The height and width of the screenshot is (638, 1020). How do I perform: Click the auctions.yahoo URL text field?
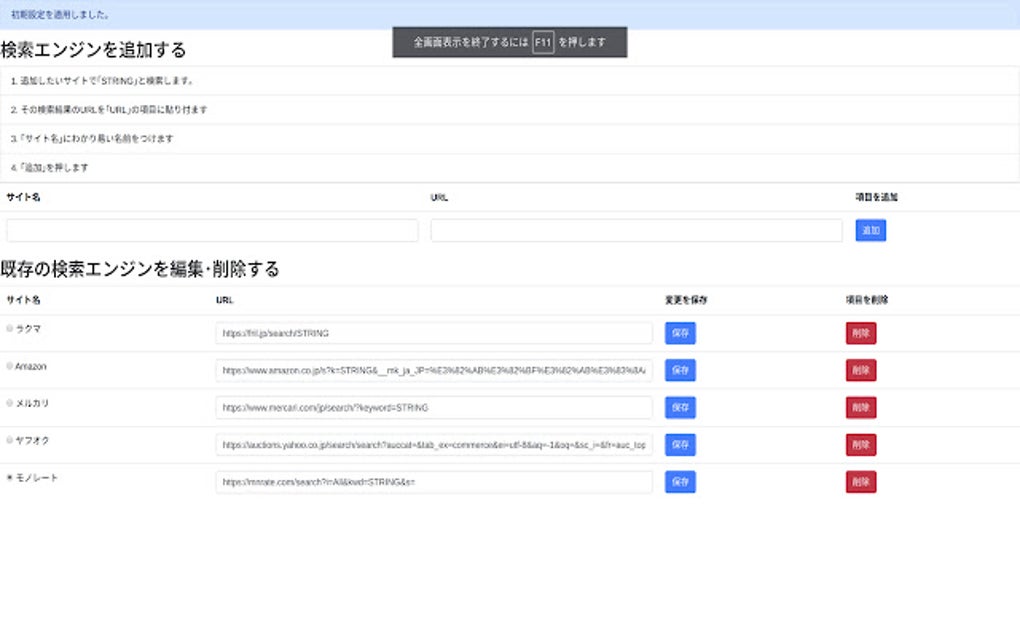click(x=435, y=444)
